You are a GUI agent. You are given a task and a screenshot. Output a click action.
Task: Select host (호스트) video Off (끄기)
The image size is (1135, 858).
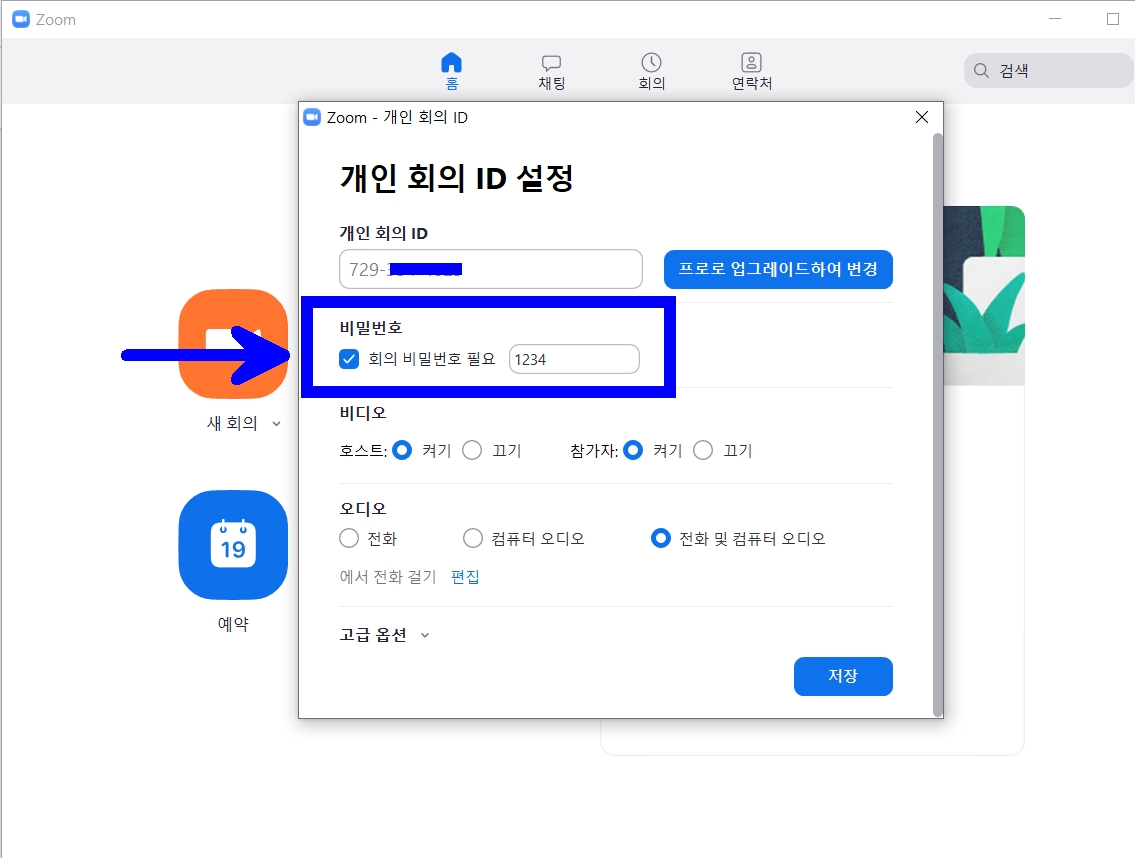(x=472, y=450)
